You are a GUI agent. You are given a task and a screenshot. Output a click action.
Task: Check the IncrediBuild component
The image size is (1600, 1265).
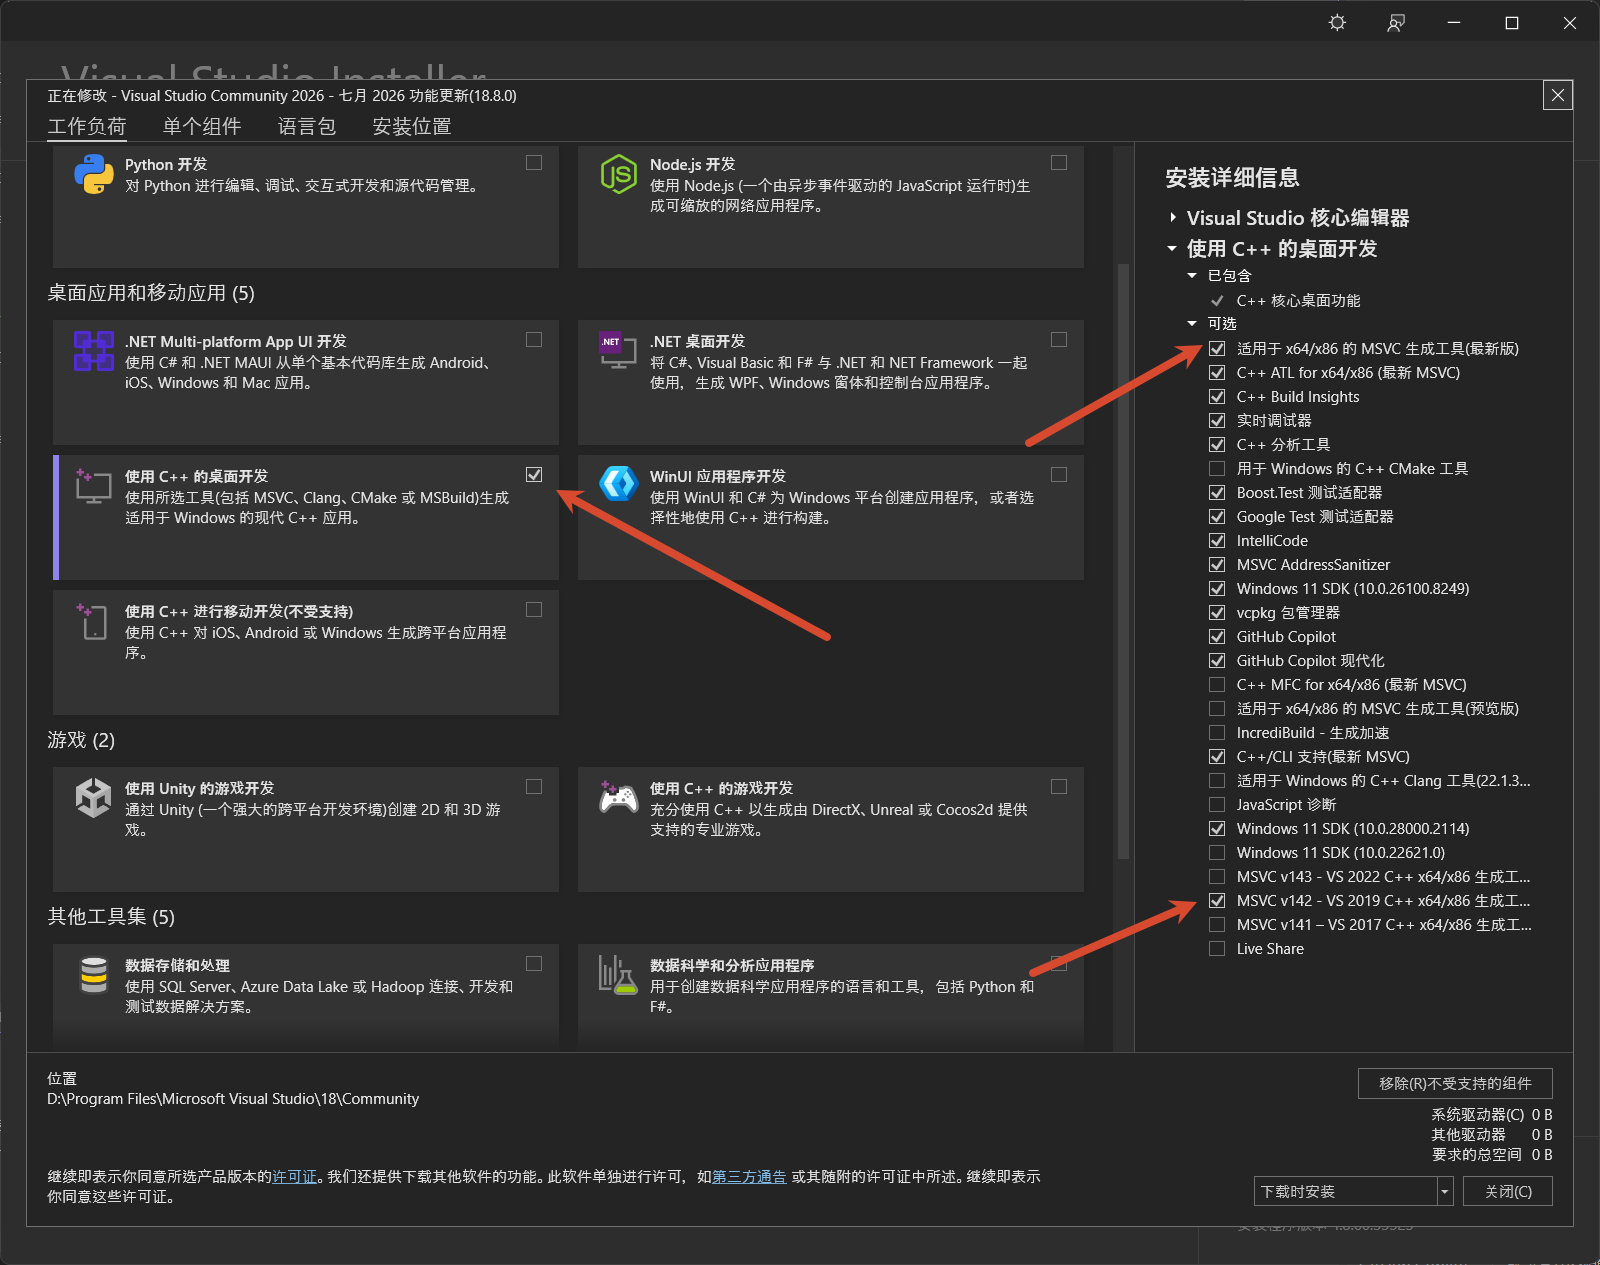[x=1217, y=732]
